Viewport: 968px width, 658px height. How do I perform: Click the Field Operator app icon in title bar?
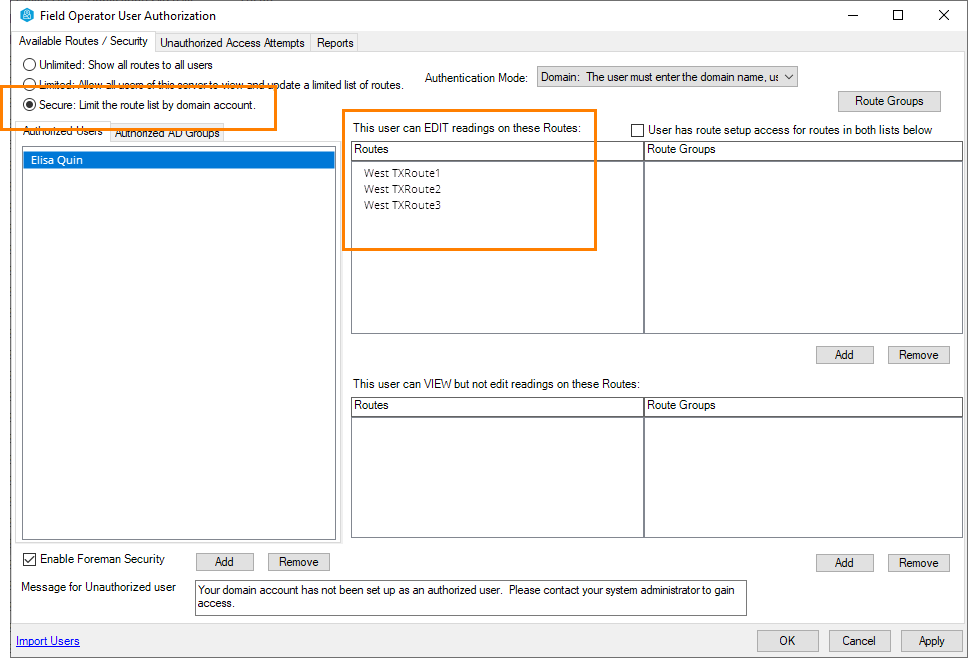27,15
